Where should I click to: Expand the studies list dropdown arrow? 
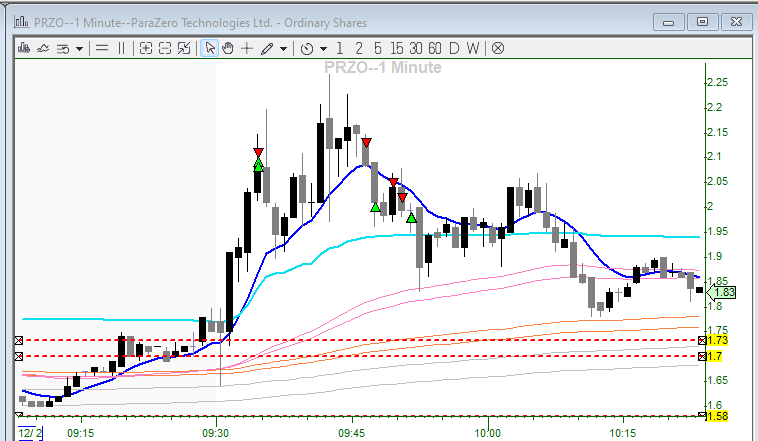pos(79,49)
